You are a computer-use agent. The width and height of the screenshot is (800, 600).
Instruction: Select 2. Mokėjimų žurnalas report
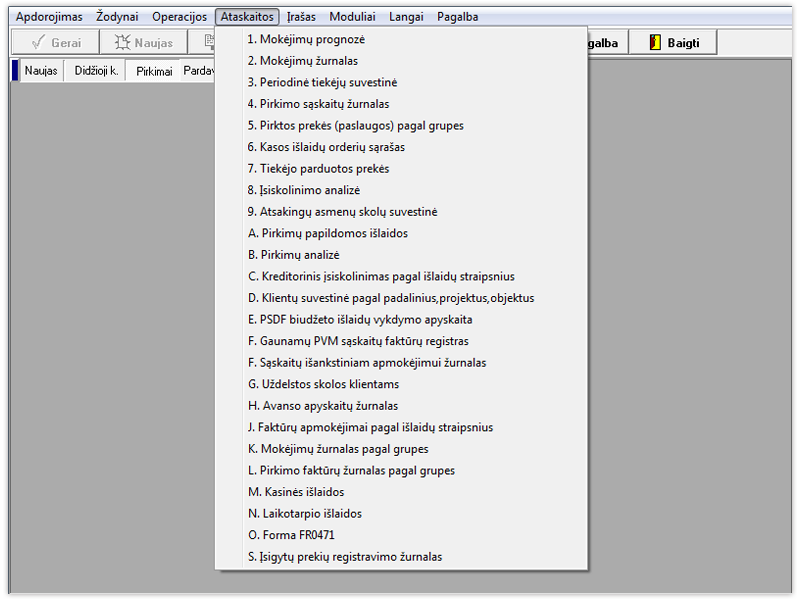click(401, 61)
